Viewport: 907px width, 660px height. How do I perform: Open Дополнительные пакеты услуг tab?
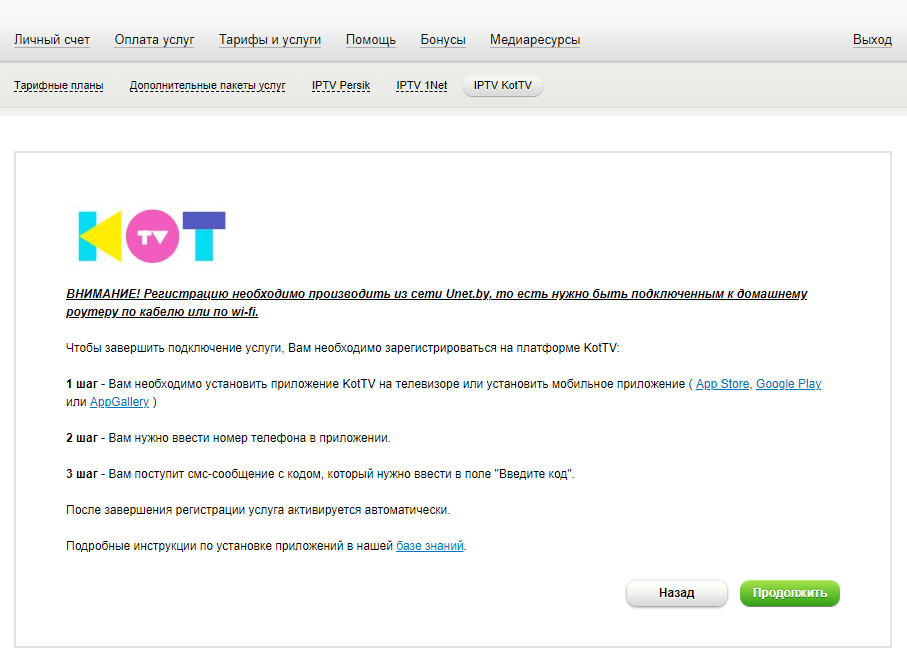tap(208, 86)
